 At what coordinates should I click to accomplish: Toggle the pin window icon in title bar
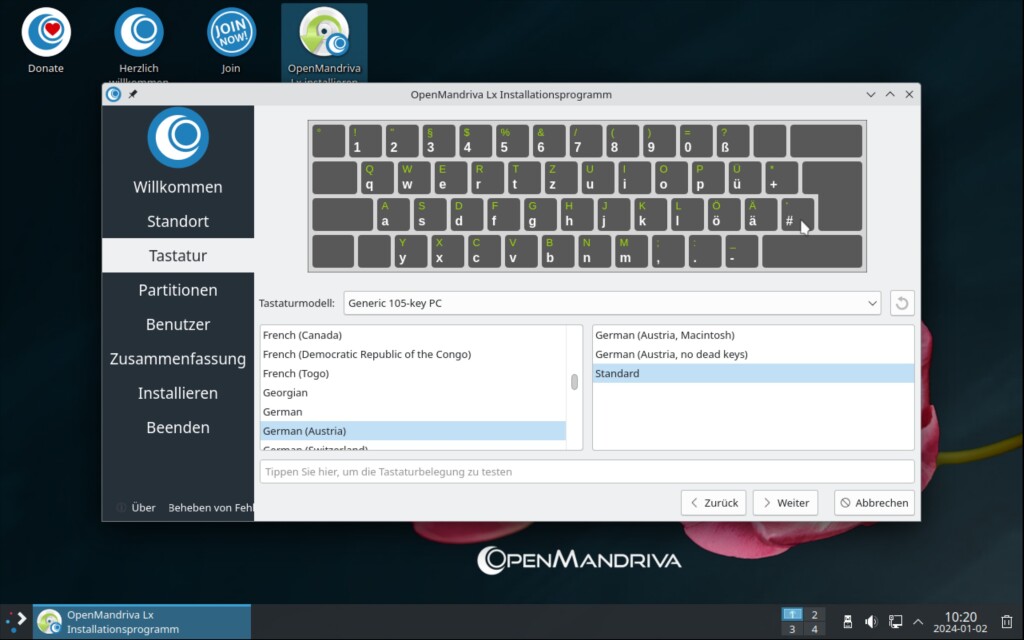pos(133,94)
